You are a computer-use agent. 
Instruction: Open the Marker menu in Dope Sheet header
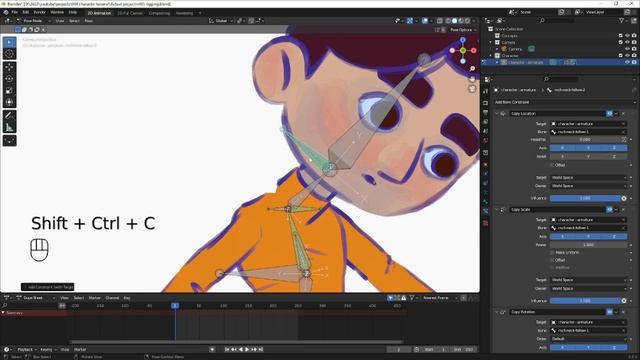(95, 298)
